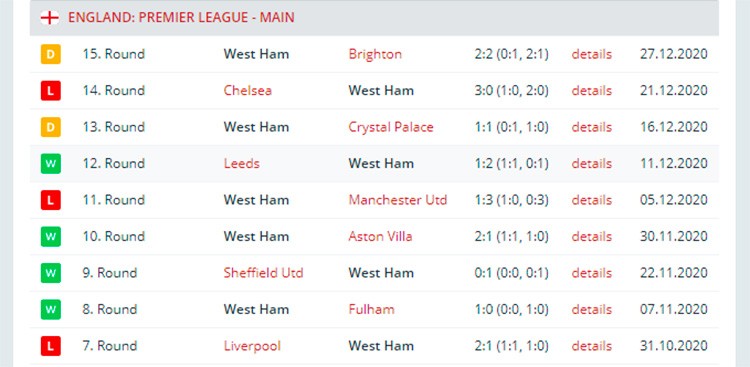
Task: Show details for 8. Round Fulham match
Action: [x=592, y=309]
